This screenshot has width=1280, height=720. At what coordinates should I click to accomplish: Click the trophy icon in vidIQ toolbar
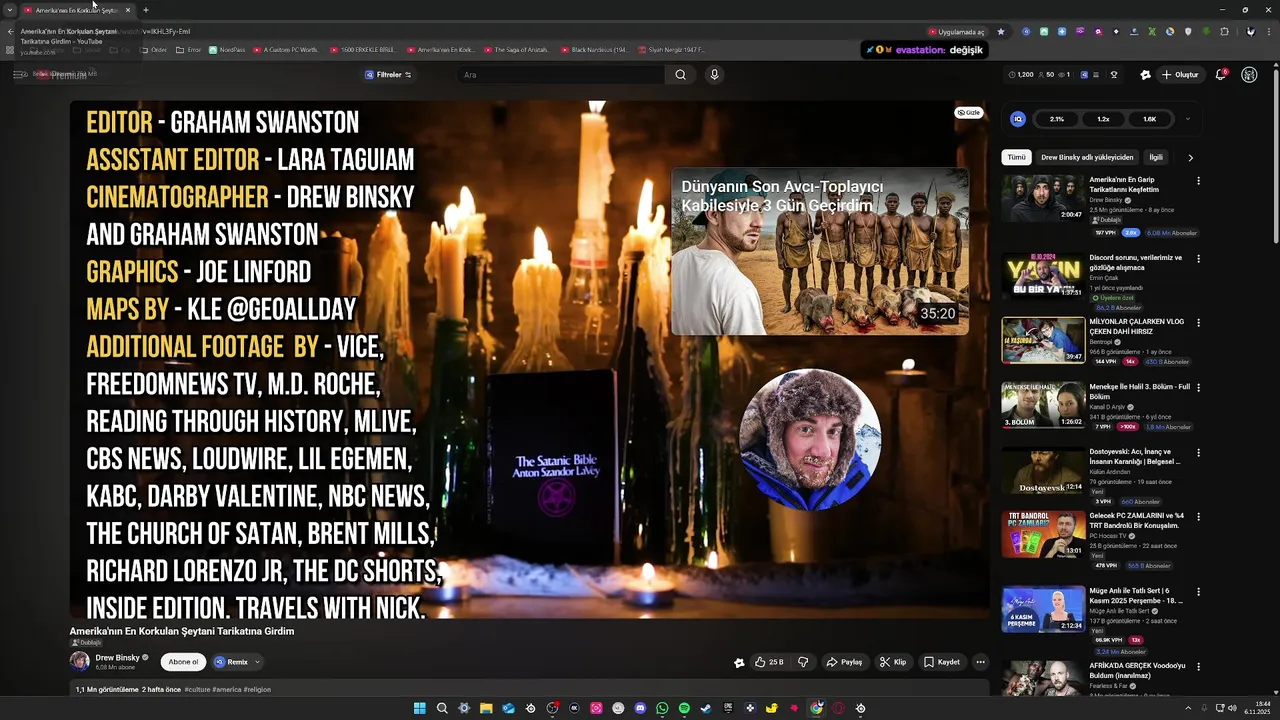[x=1113, y=74]
